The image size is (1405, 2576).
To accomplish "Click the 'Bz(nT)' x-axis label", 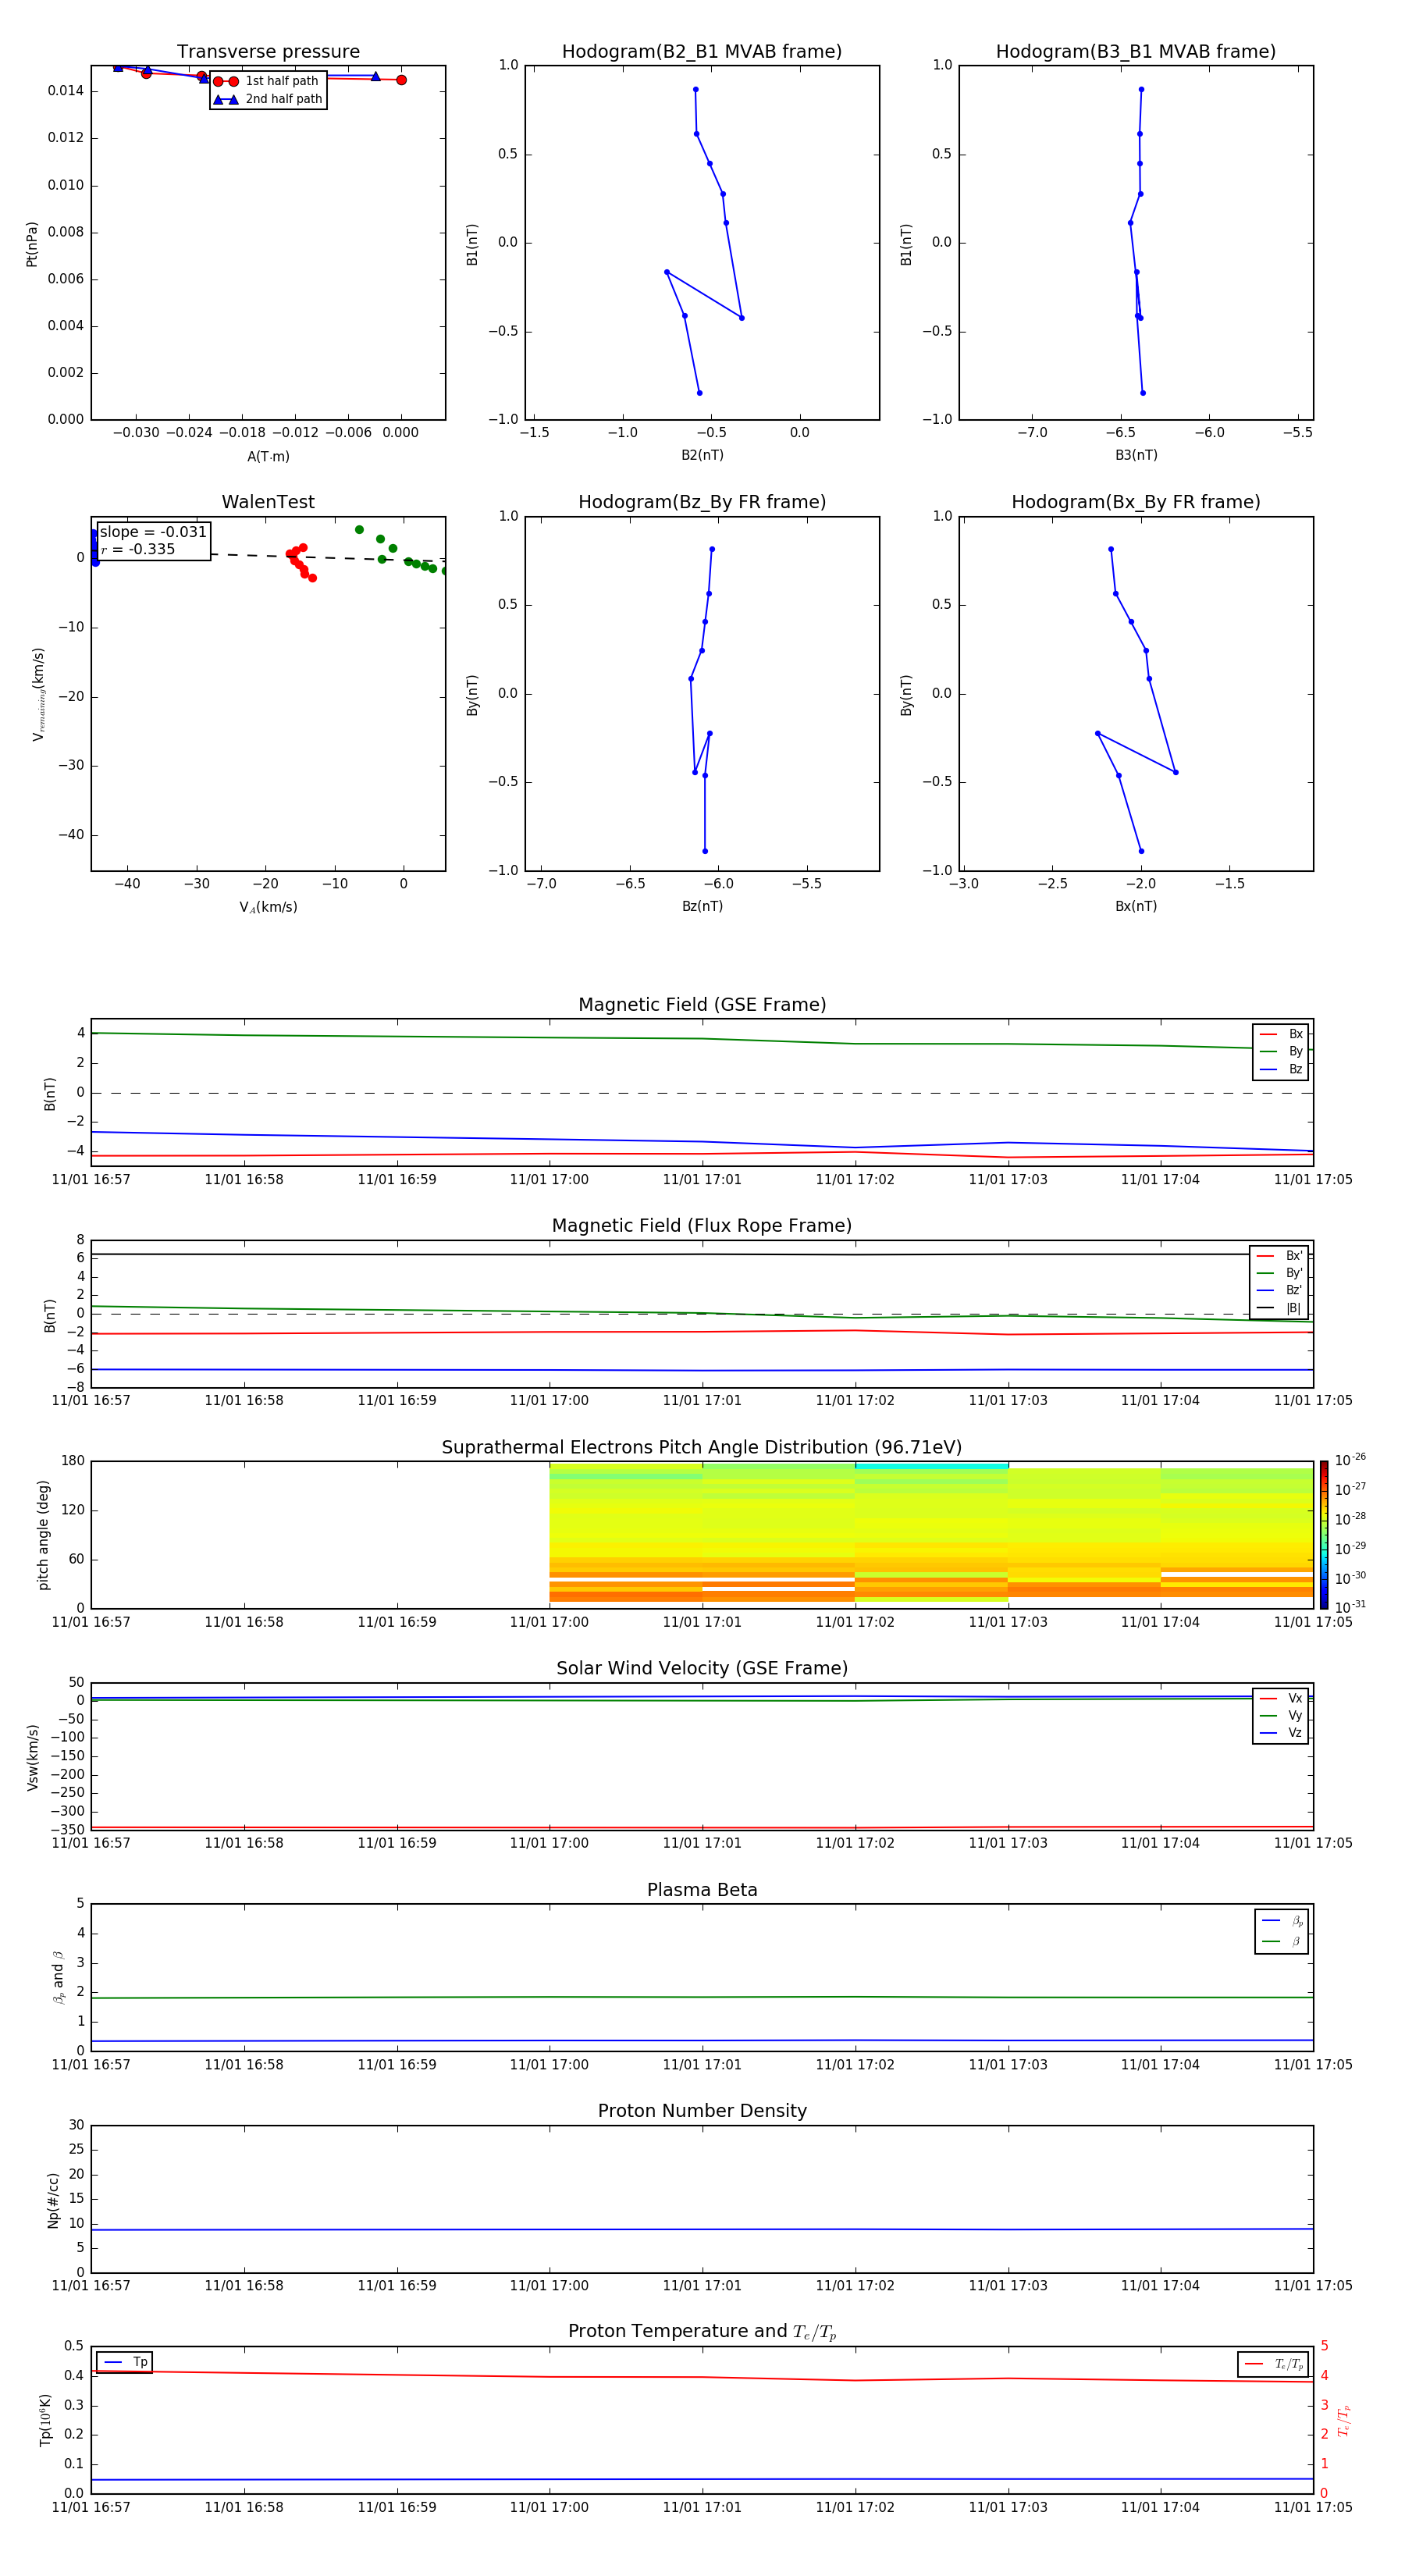I will pos(702,906).
